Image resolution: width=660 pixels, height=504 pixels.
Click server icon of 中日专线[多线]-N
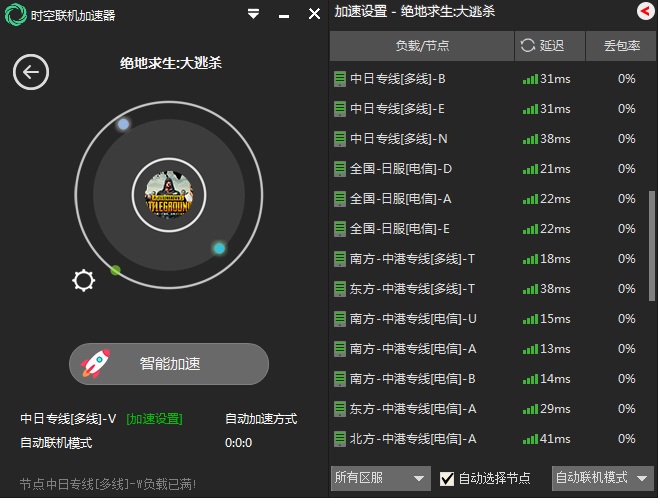pyautogui.click(x=339, y=139)
